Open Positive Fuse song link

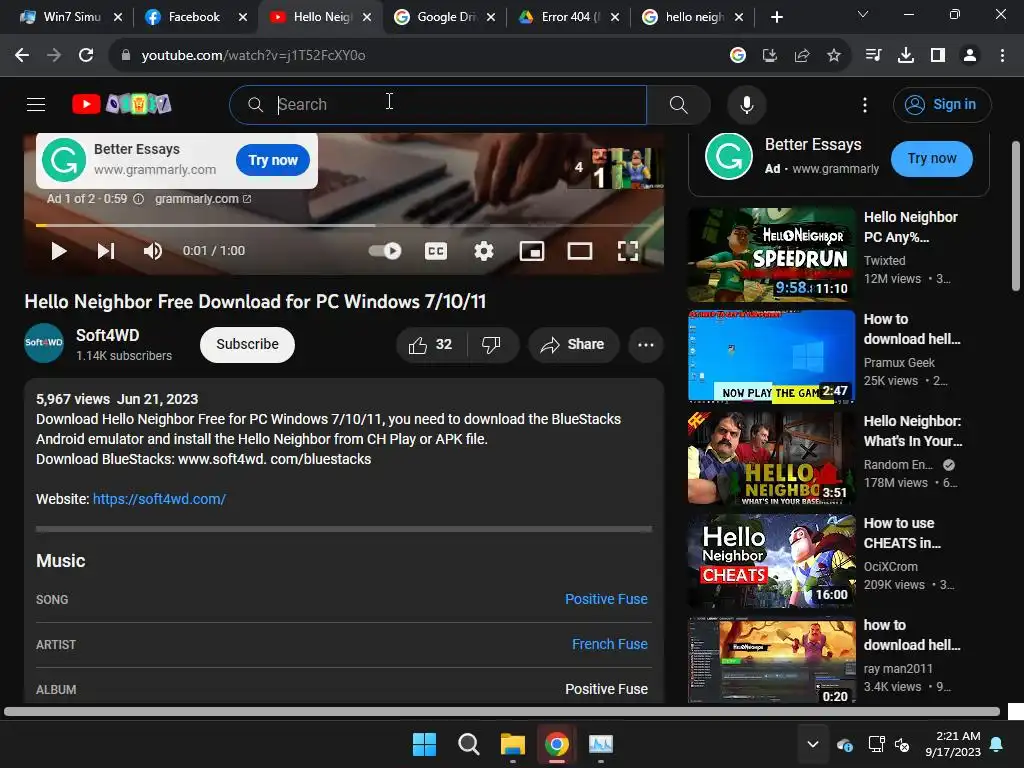(606, 600)
